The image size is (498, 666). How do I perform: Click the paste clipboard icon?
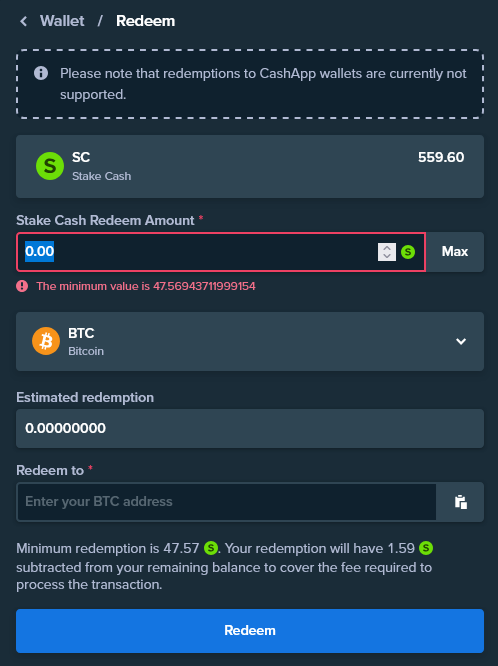pos(461,502)
